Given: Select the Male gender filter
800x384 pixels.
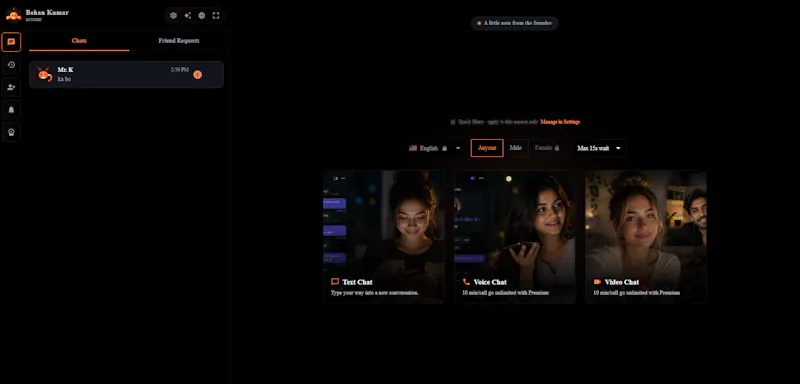Looking at the screenshot, I should (x=515, y=148).
